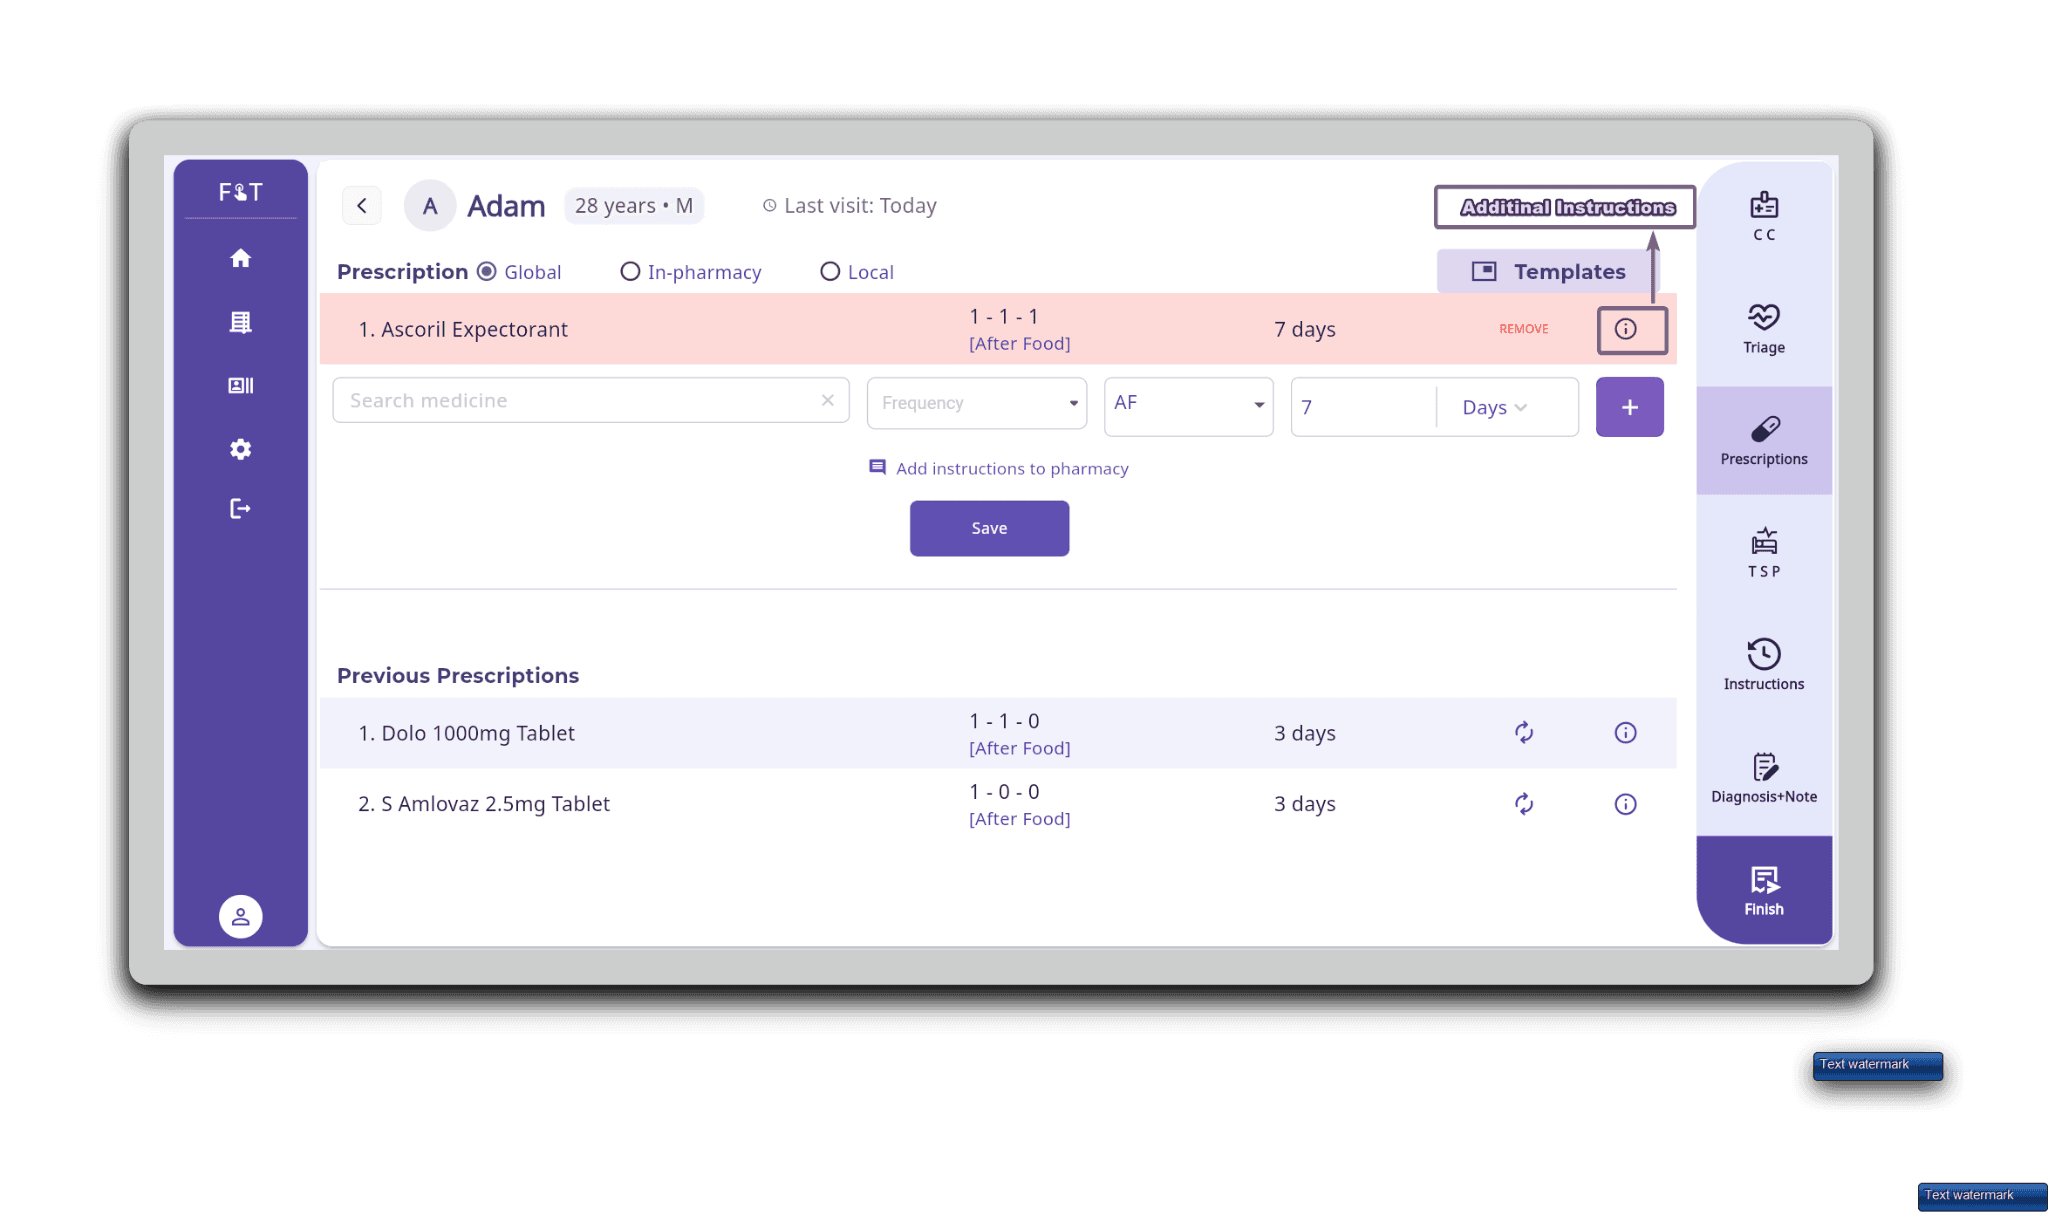
Task: Open the ID card icon in sidebar
Action: [240, 385]
